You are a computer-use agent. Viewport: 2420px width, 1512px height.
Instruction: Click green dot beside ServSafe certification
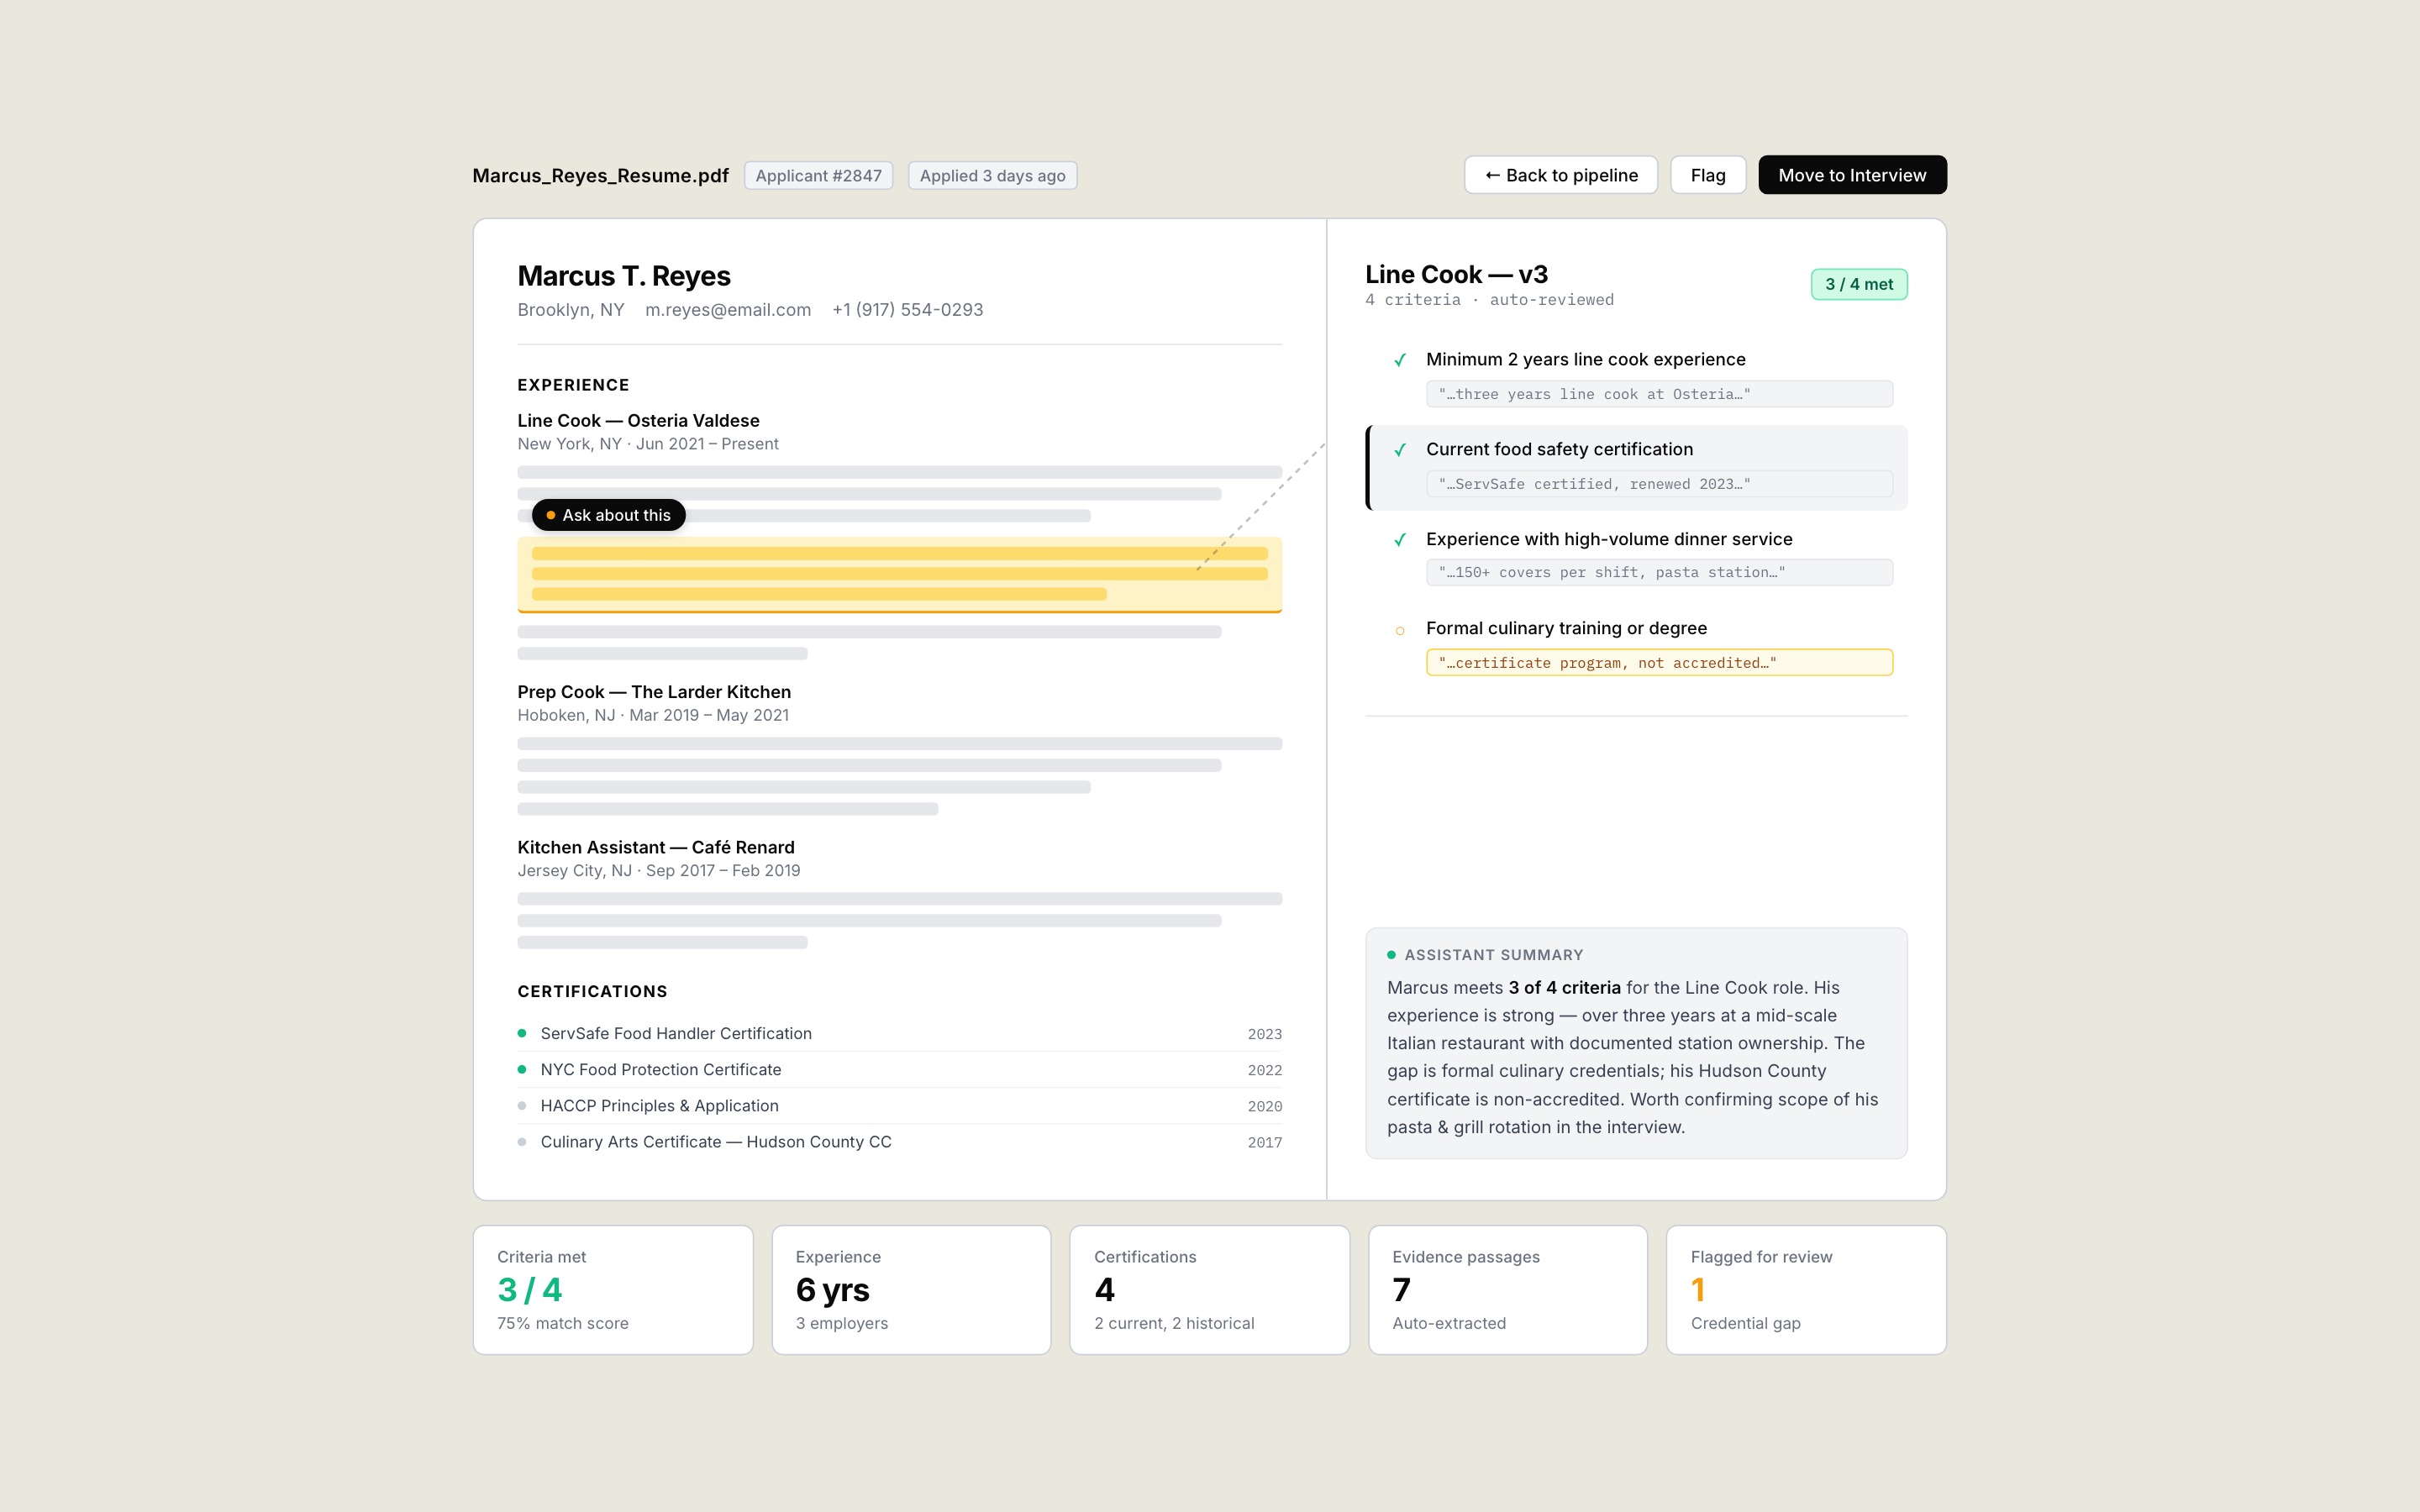coord(522,1033)
